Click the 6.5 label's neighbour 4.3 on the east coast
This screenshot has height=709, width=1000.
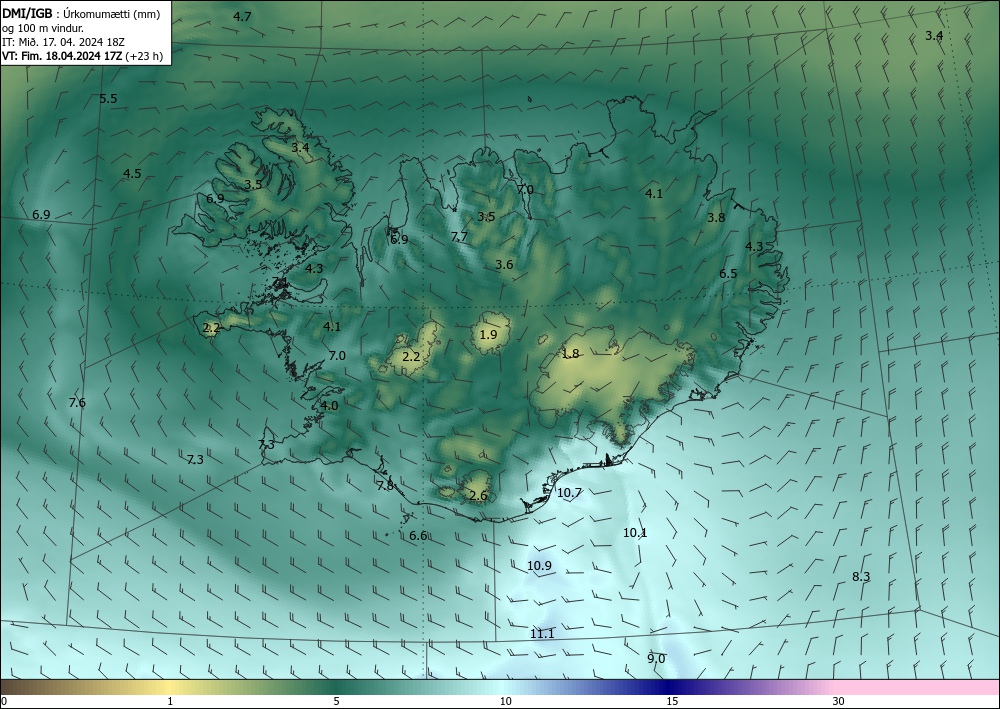pos(754,246)
